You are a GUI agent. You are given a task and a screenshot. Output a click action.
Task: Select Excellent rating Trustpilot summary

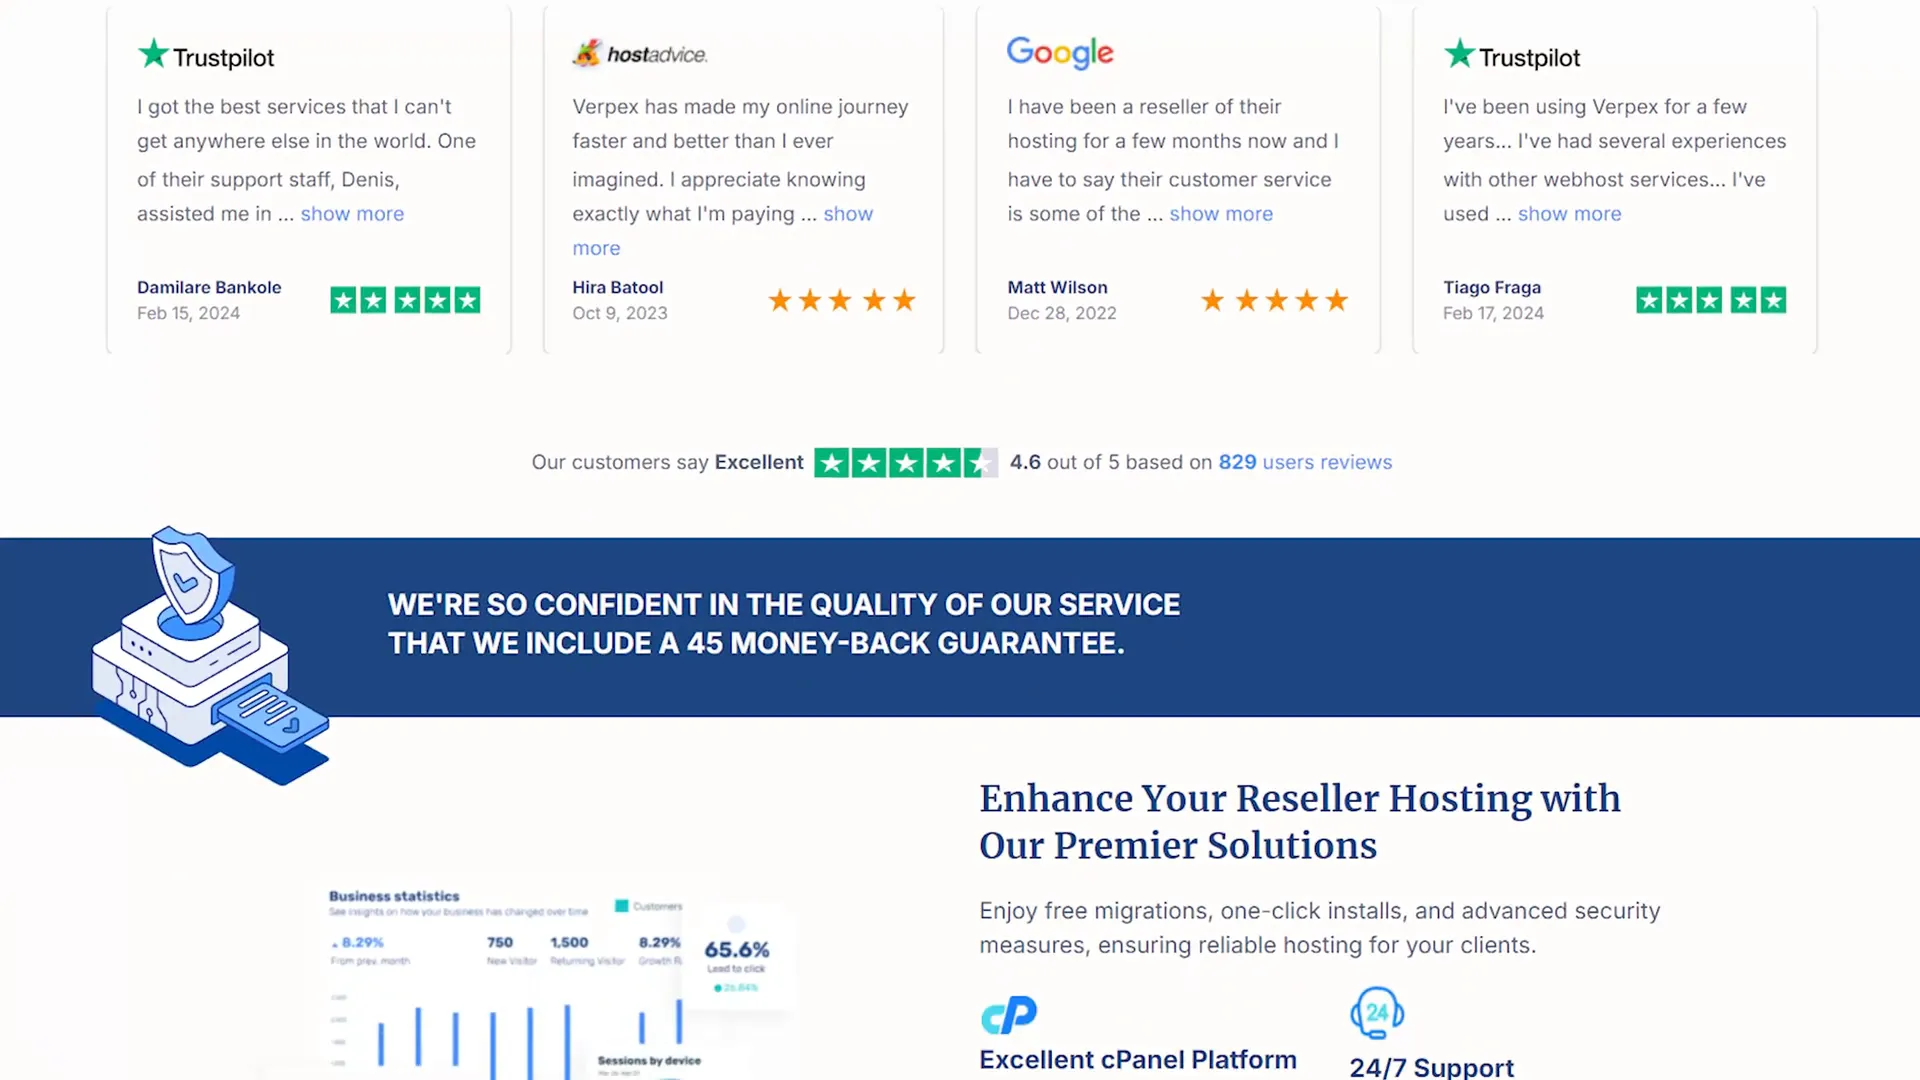coord(960,462)
